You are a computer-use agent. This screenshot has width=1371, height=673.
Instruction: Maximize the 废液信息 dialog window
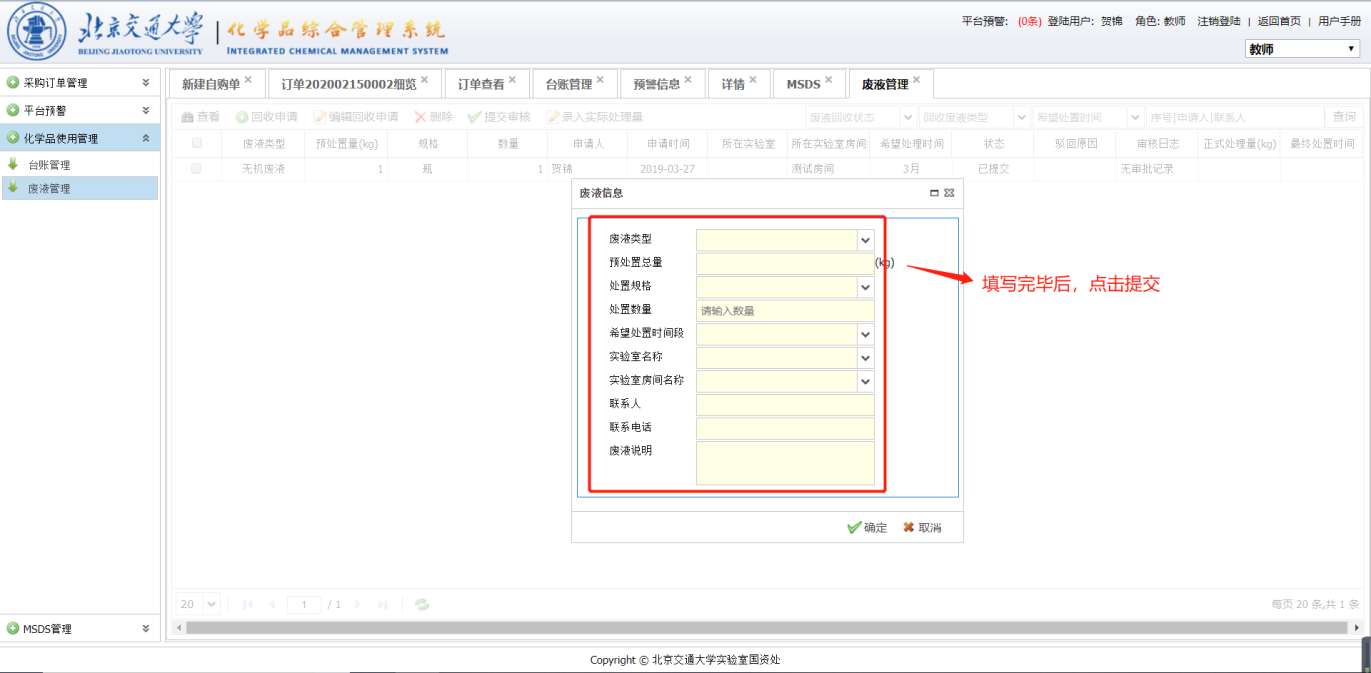click(934, 193)
